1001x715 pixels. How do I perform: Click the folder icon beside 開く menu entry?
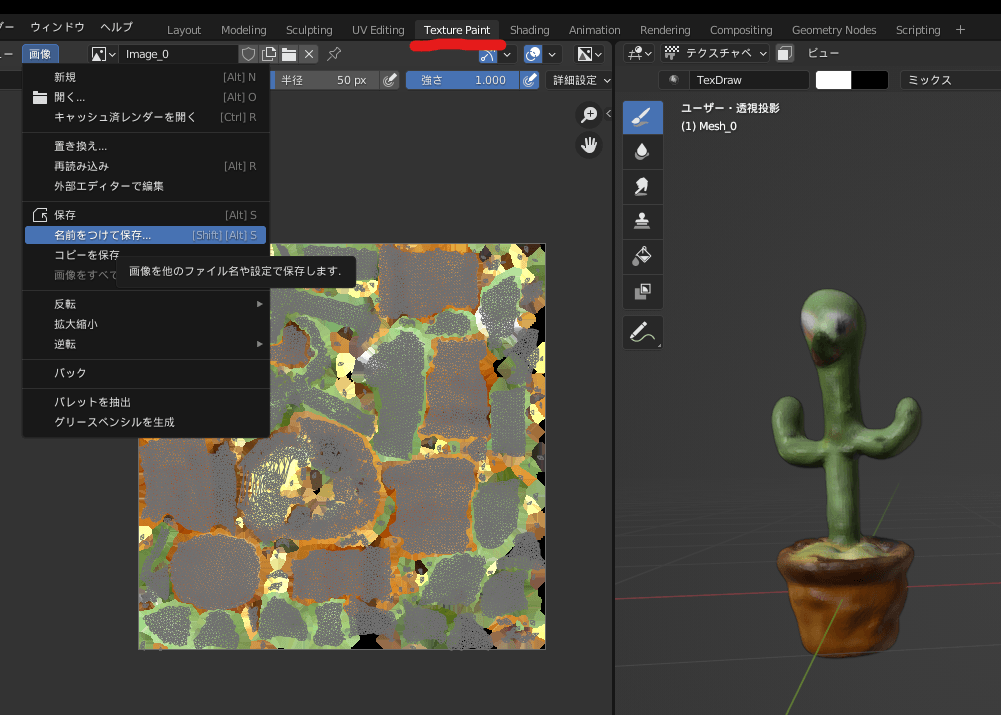tap(40, 97)
